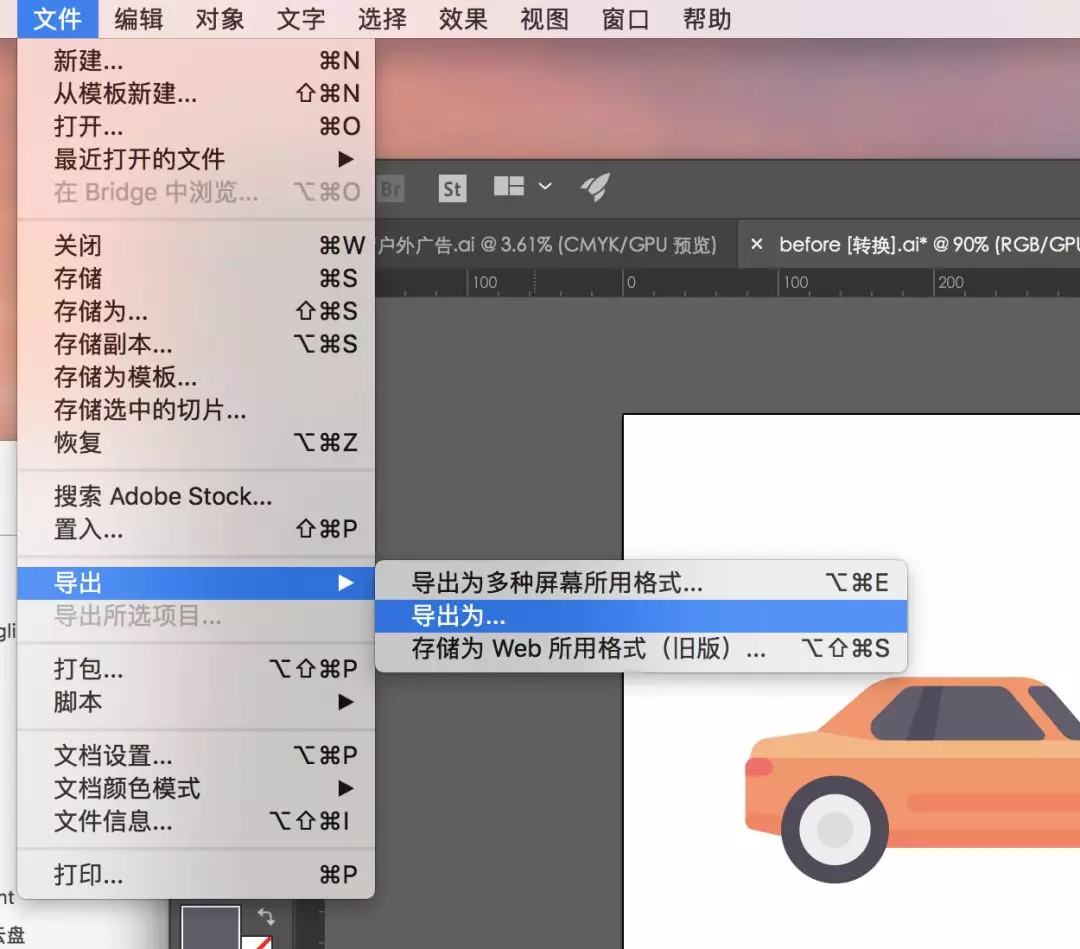Click the stroke none swatch

click(257, 942)
